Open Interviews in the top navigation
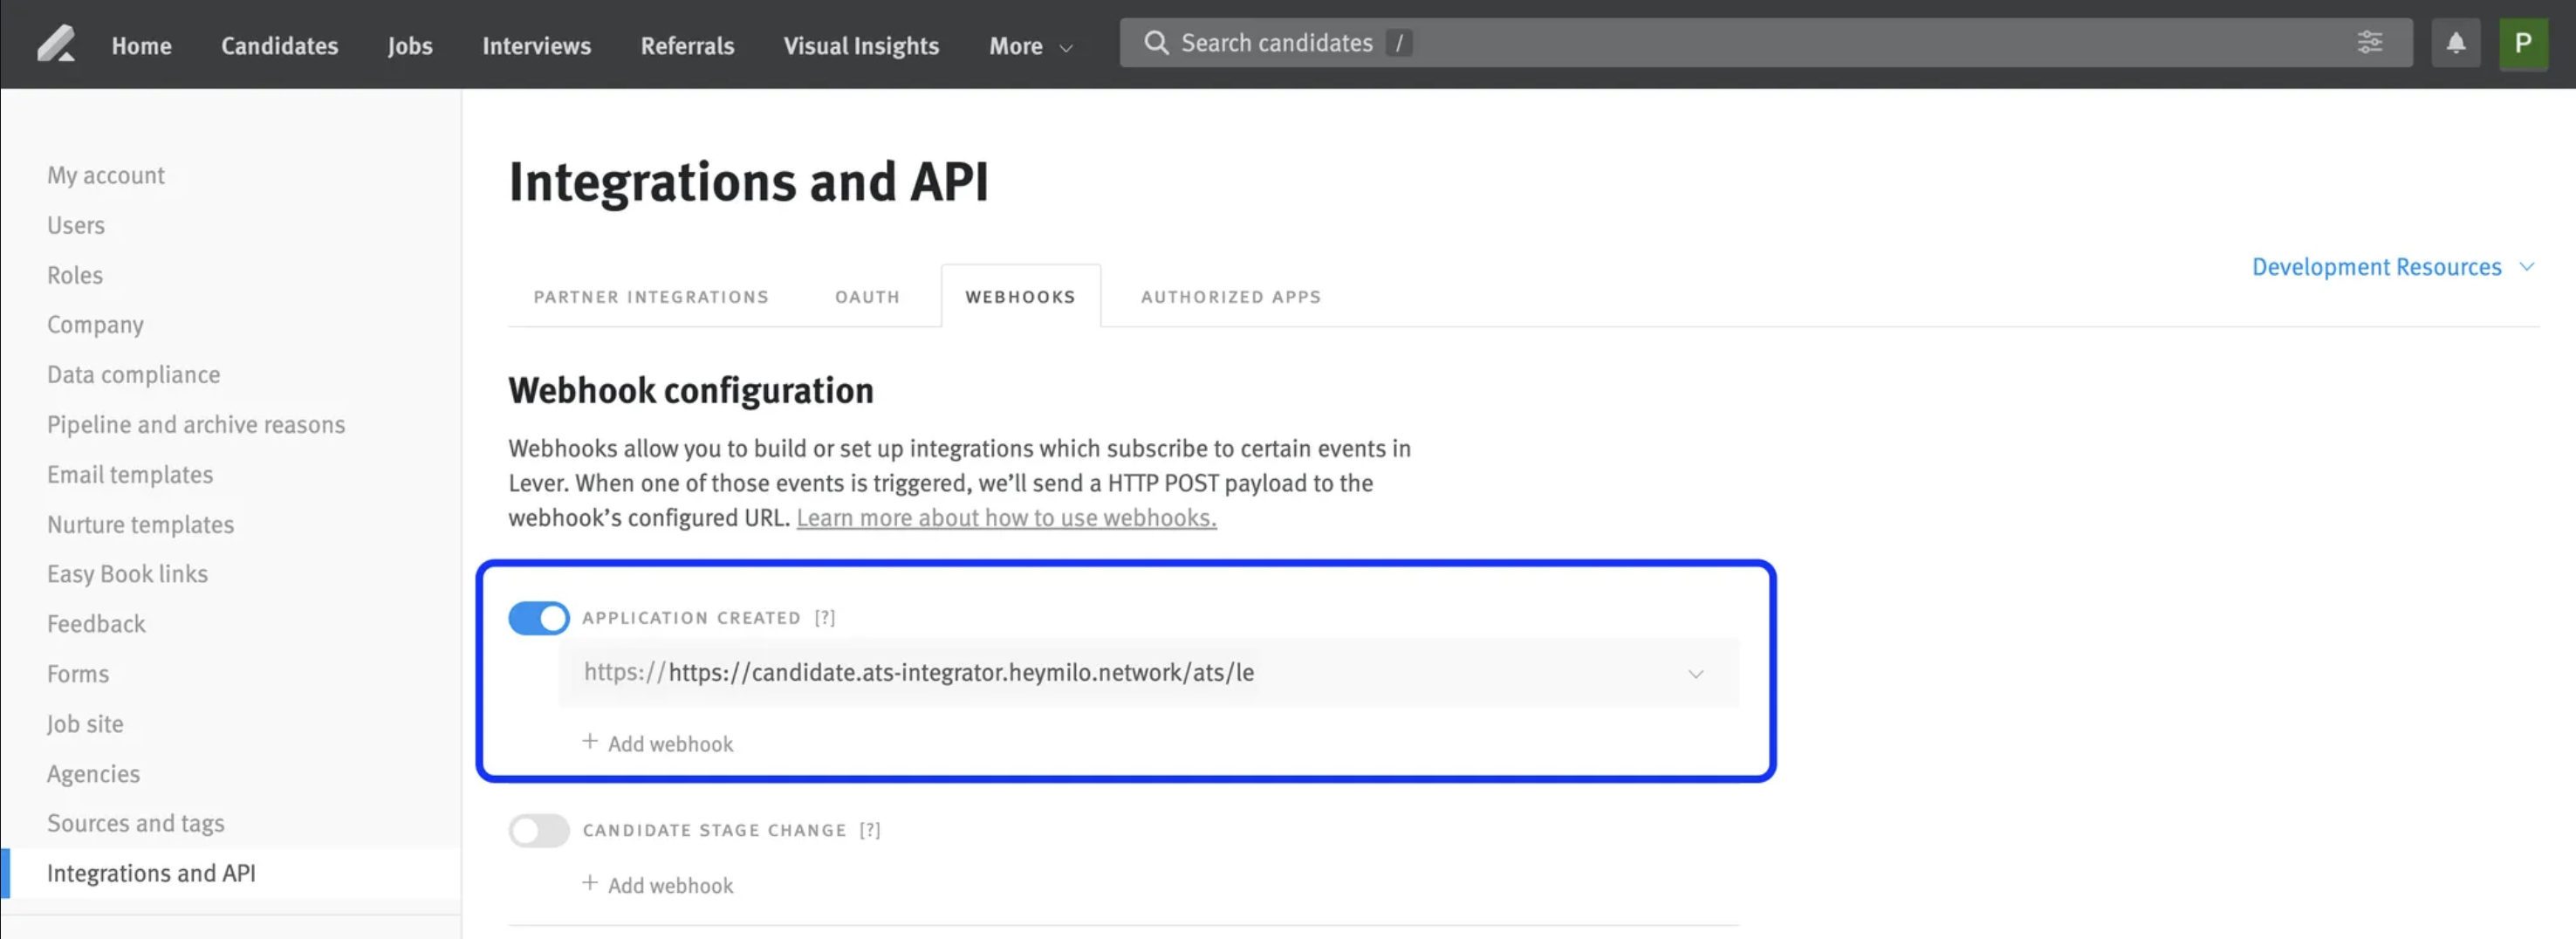Viewport: 2576px width, 939px height. pos(537,46)
